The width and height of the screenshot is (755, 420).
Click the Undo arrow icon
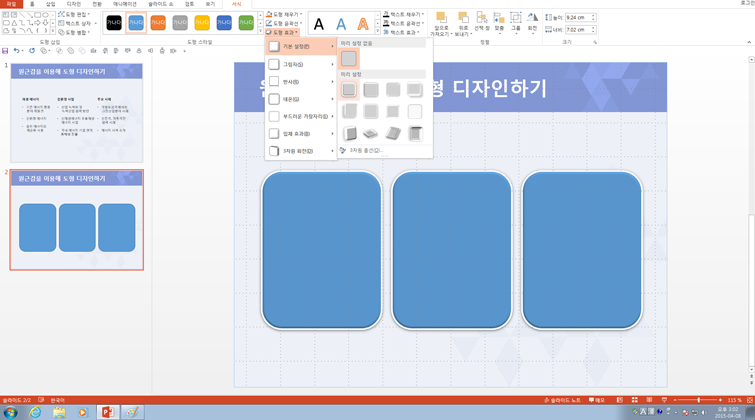(16, 51)
